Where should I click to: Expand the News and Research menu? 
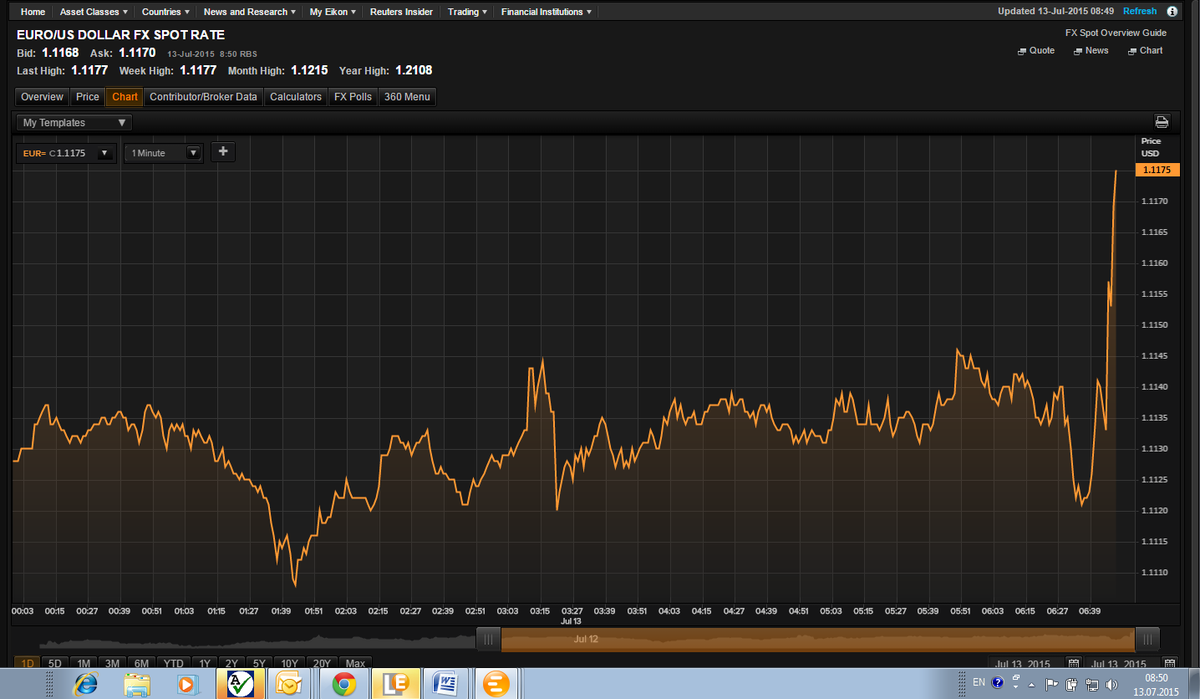[250, 12]
